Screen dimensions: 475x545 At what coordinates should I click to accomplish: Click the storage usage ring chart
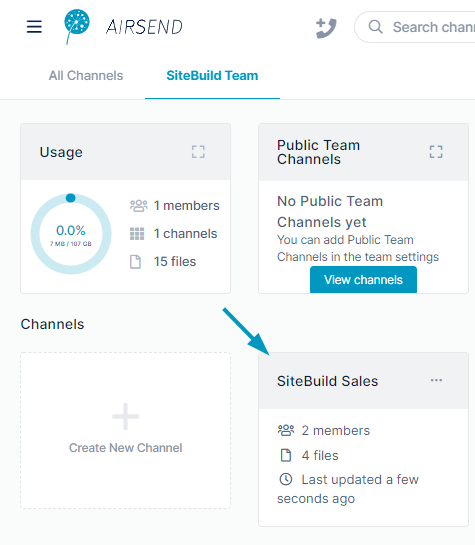point(71,234)
